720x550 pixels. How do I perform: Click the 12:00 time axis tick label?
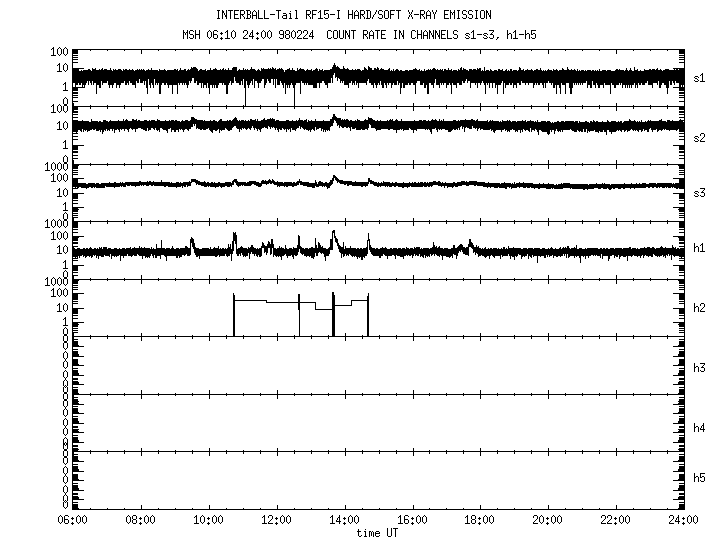click(x=276, y=520)
